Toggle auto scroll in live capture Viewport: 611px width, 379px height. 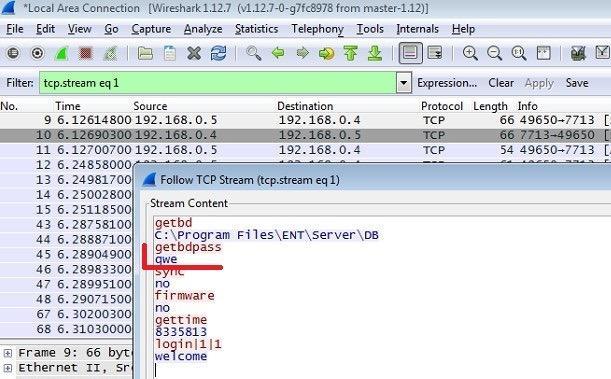point(434,53)
